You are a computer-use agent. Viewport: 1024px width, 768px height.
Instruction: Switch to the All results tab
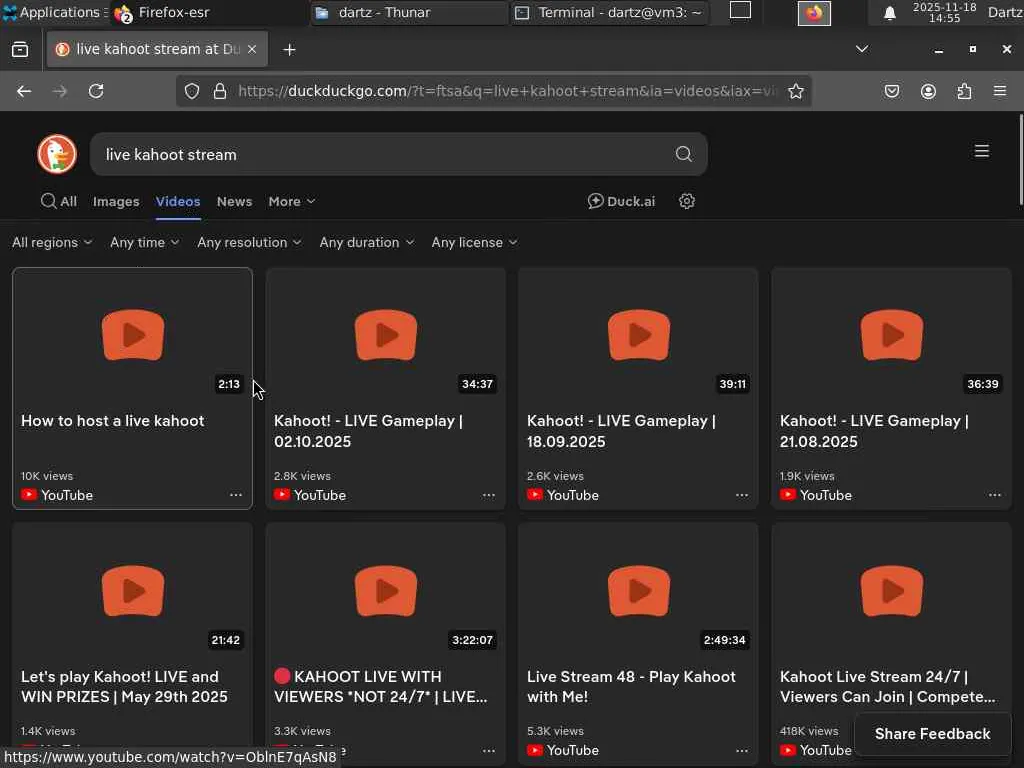59,202
